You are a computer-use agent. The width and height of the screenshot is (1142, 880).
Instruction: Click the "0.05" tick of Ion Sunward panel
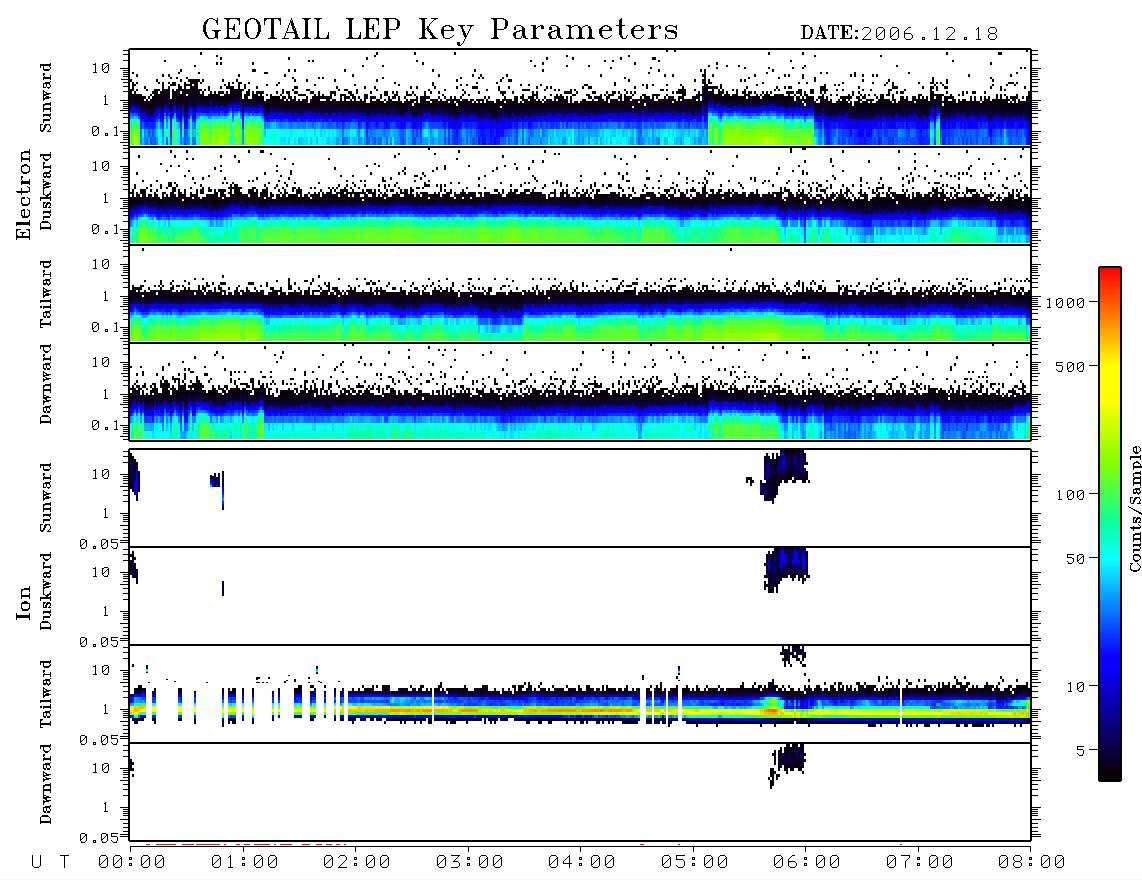click(x=98, y=544)
